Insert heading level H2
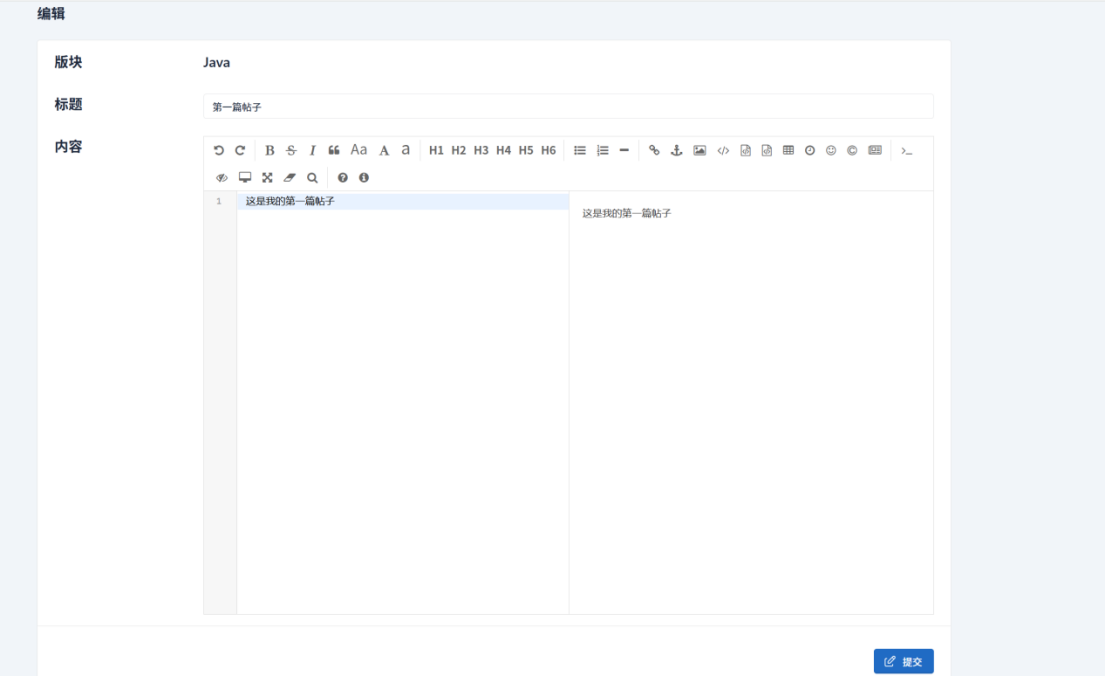 458,150
